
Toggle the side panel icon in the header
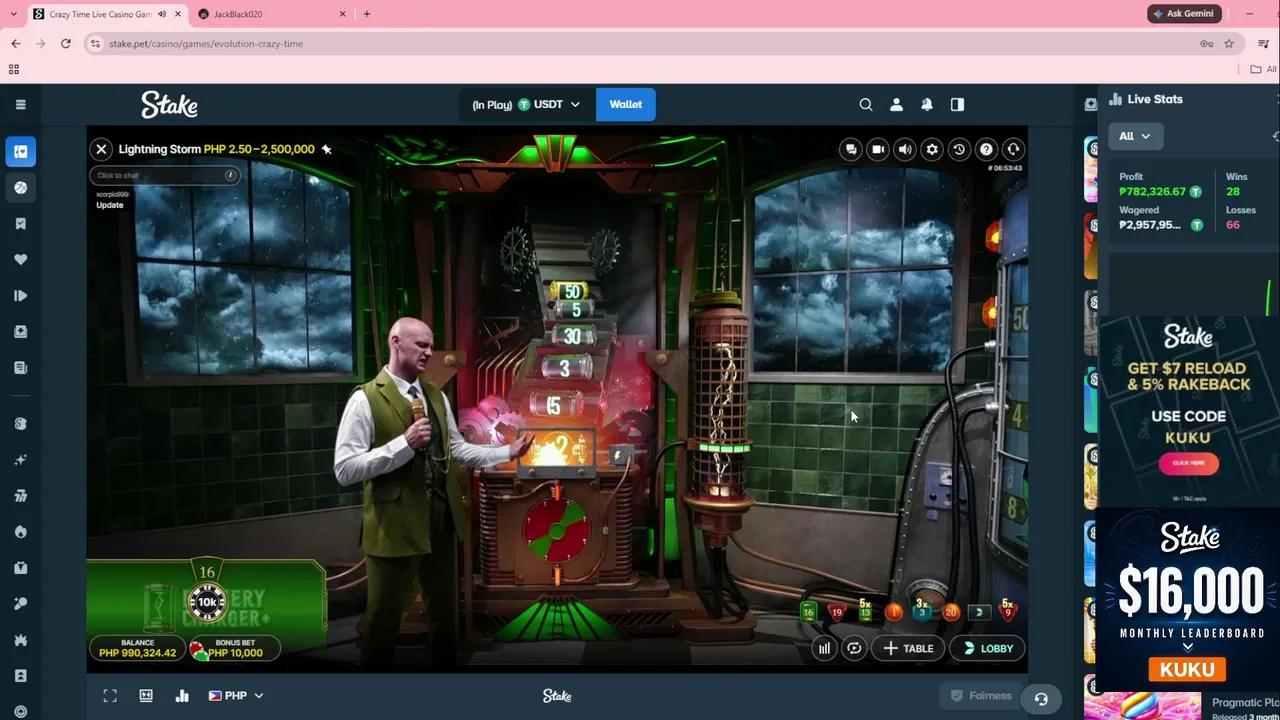point(957,104)
